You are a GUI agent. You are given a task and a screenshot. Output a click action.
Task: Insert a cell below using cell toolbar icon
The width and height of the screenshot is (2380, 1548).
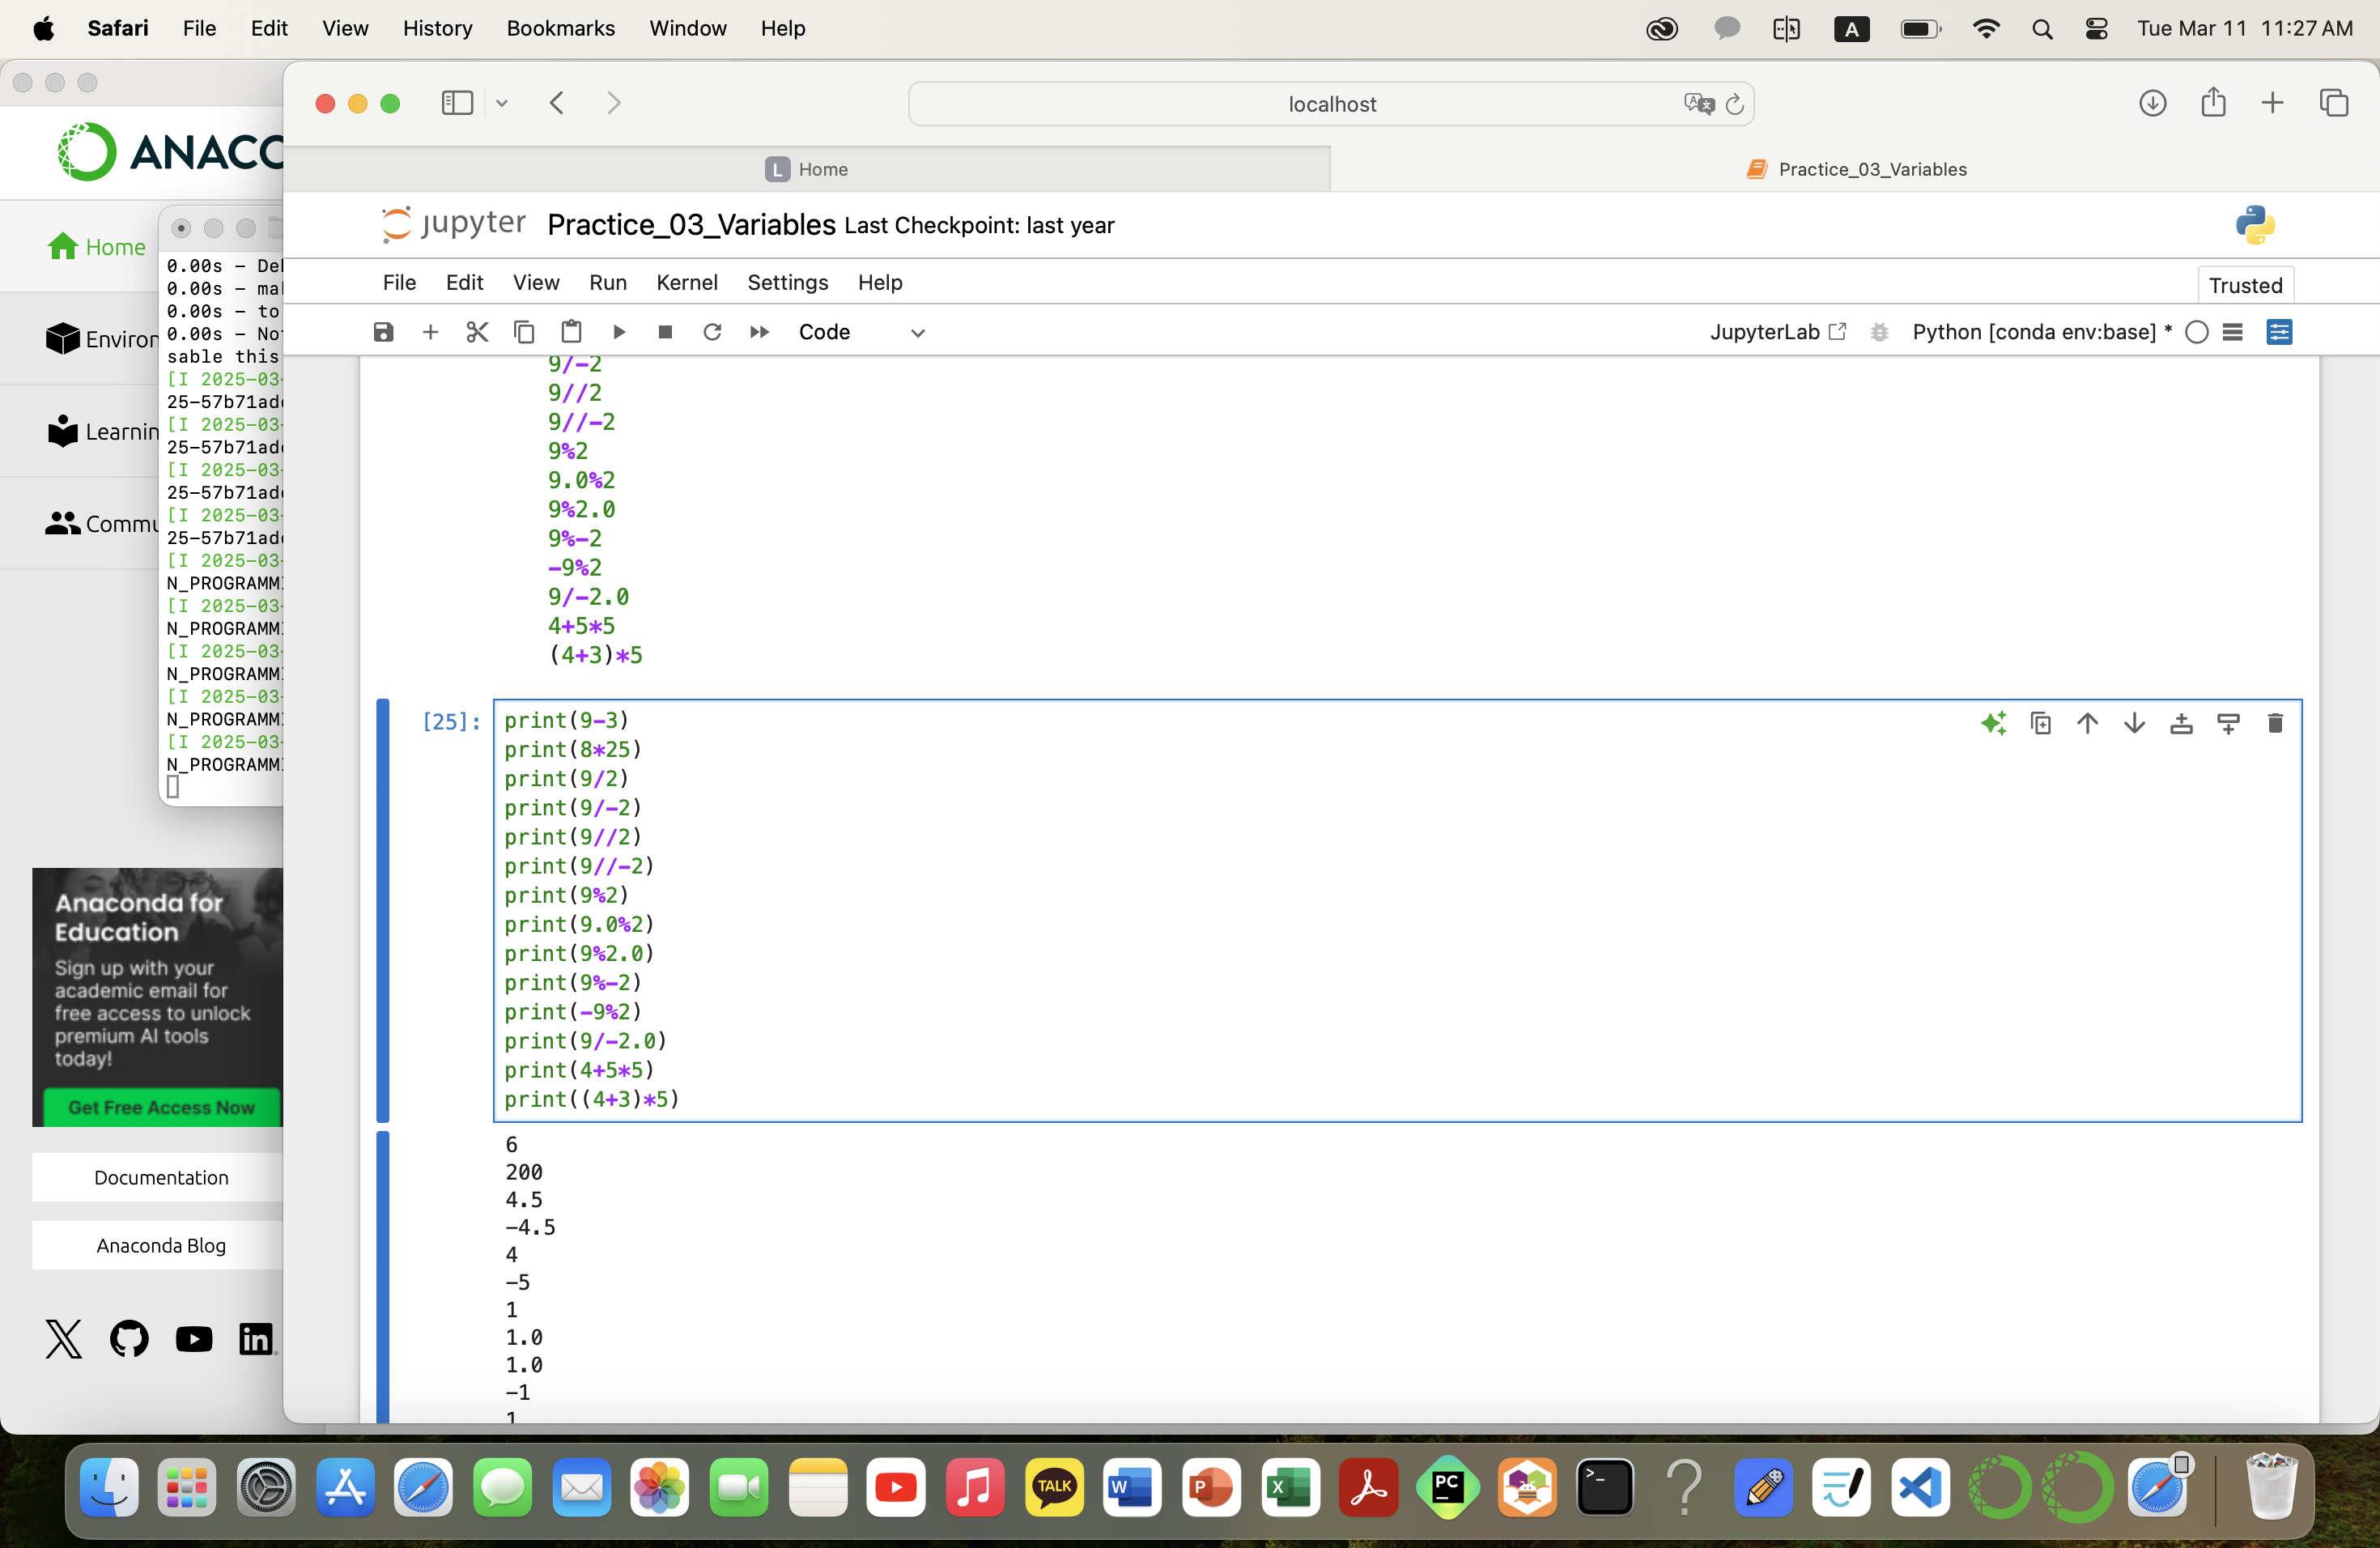pyautogui.click(x=2229, y=723)
